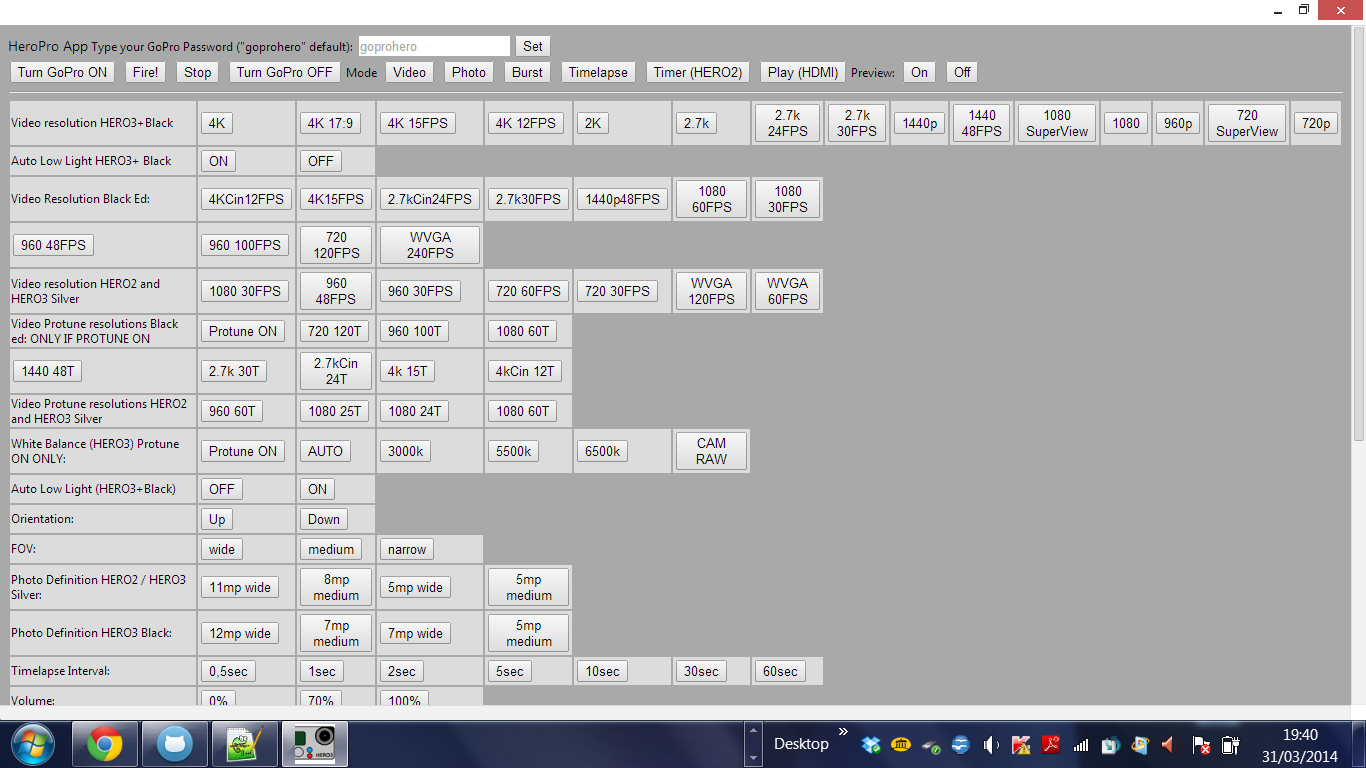
Task: Switch Mode to Photo
Action: 469,72
